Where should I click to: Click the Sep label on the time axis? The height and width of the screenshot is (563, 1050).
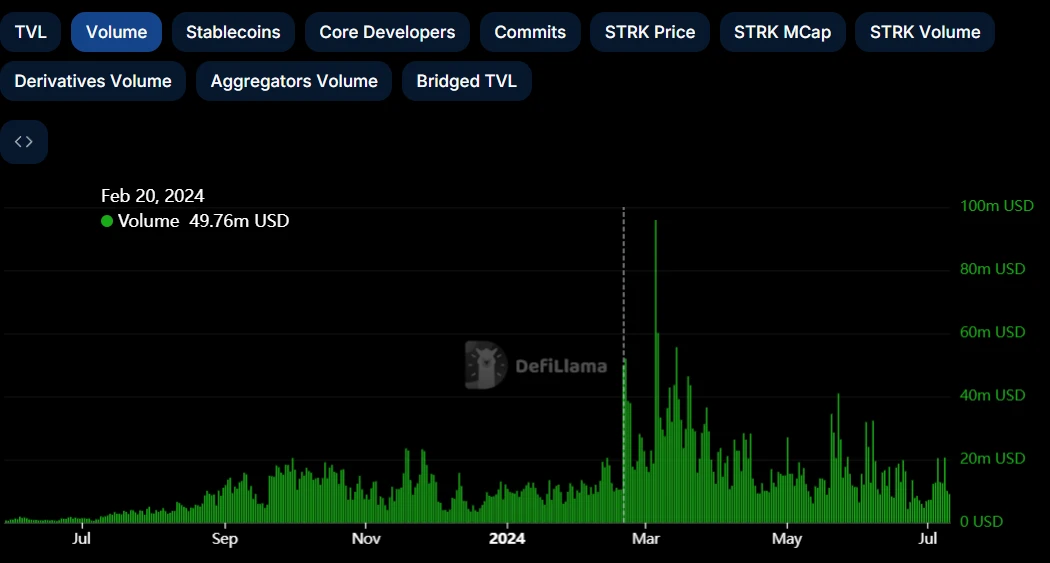pos(225,539)
